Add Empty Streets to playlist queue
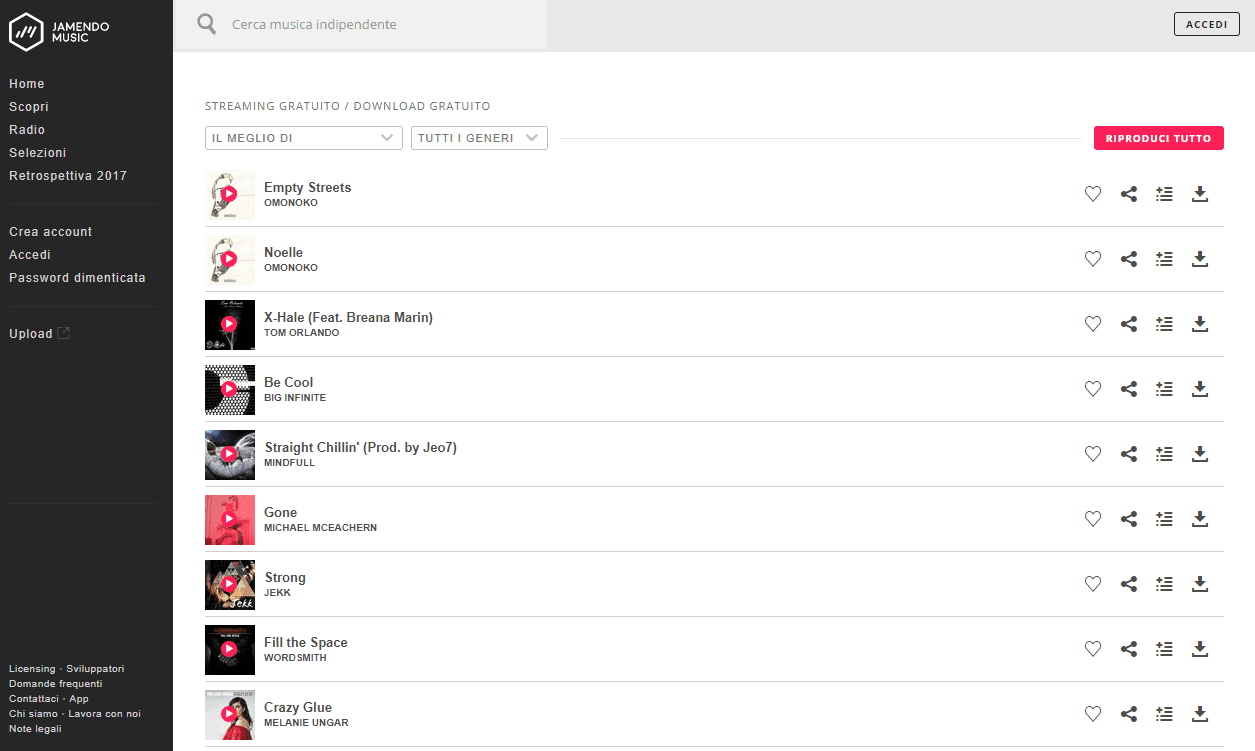1255x751 pixels. 1164,194
